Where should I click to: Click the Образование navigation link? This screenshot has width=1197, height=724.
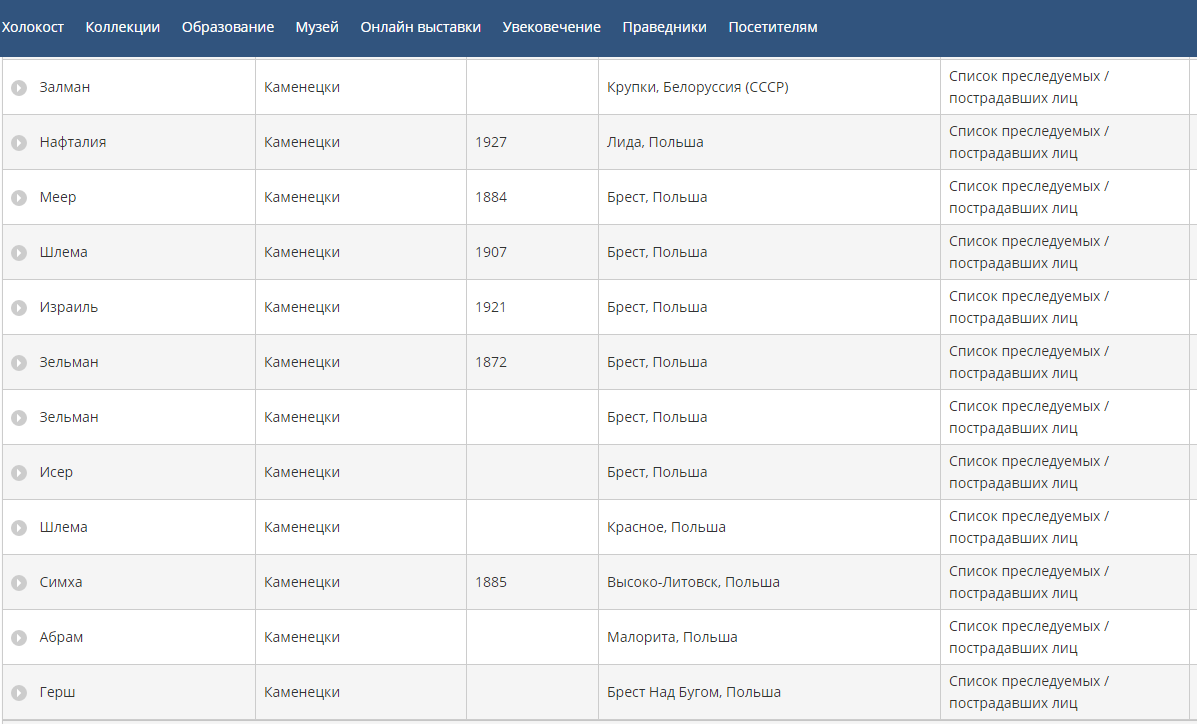(x=228, y=27)
